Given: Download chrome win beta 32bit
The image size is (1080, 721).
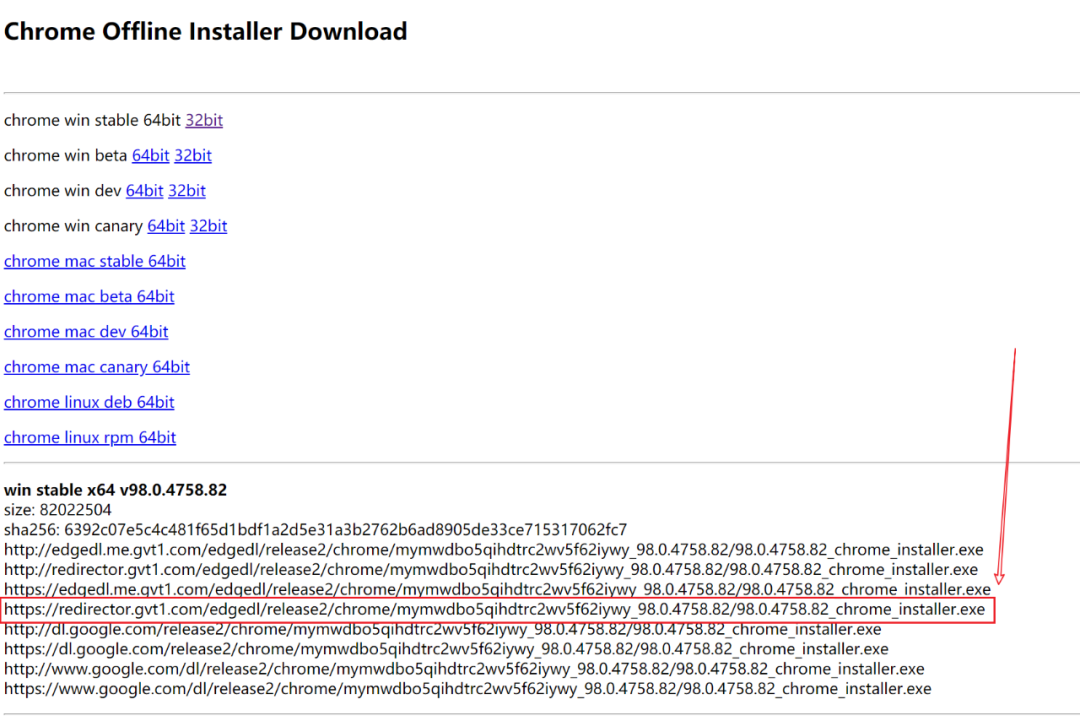Looking at the screenshot, I should (x=193, y=156).
